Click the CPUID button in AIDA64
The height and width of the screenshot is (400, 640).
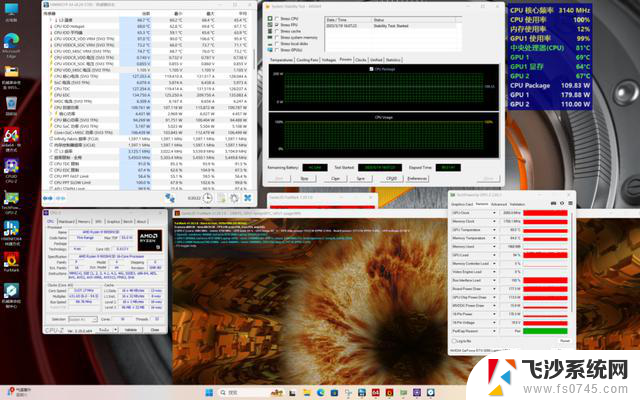391,179
